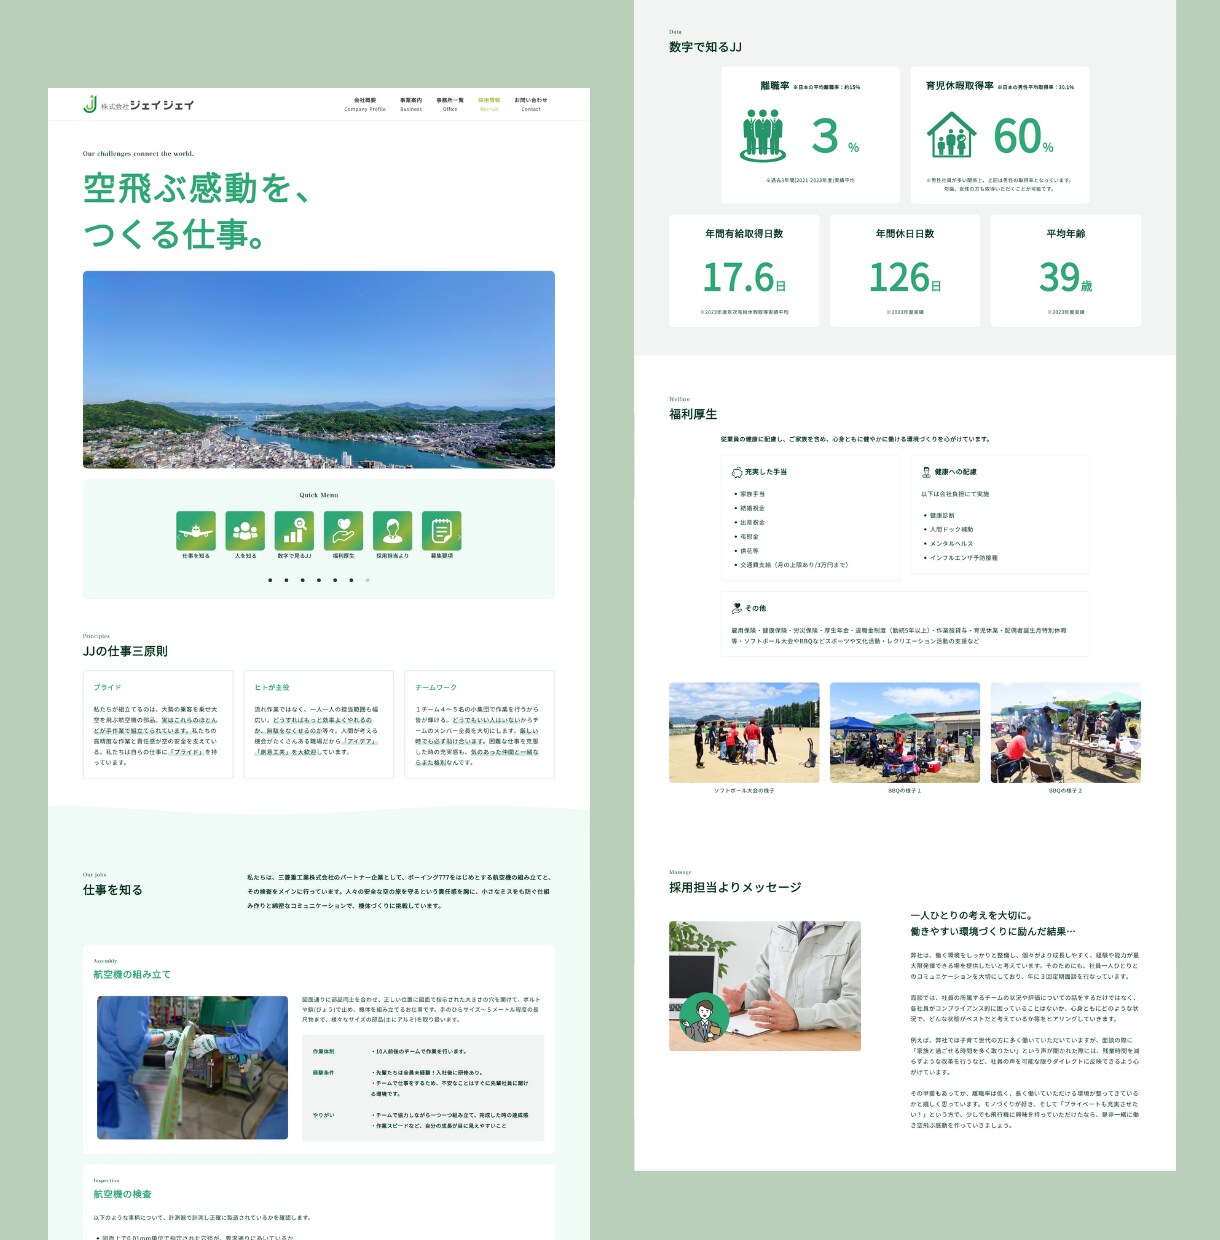Open the 仕事を知る airplane quick menu icon

click(196, 531)
